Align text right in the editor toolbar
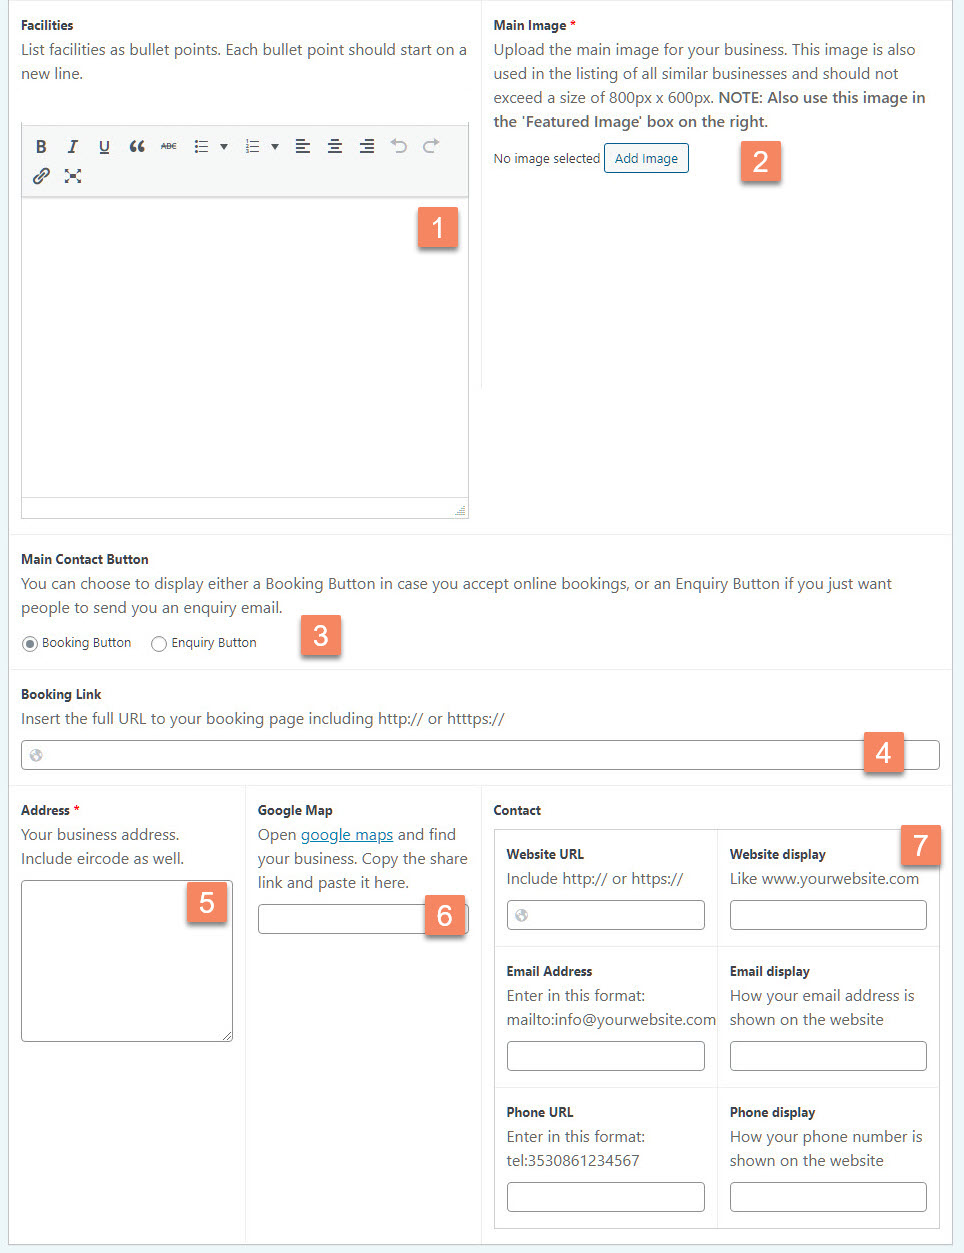The image size is (964, 1253). (366, 146)
